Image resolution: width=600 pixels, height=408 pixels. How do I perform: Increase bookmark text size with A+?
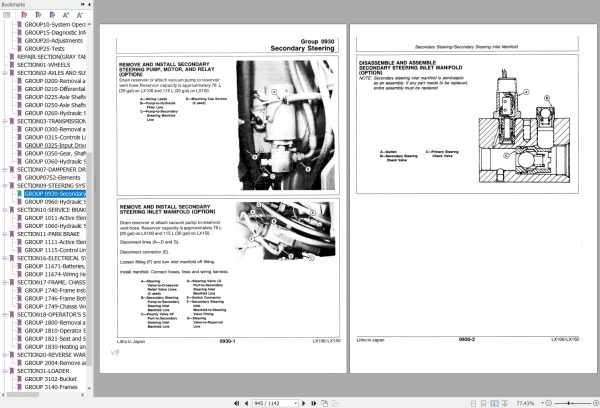[66, 15]
